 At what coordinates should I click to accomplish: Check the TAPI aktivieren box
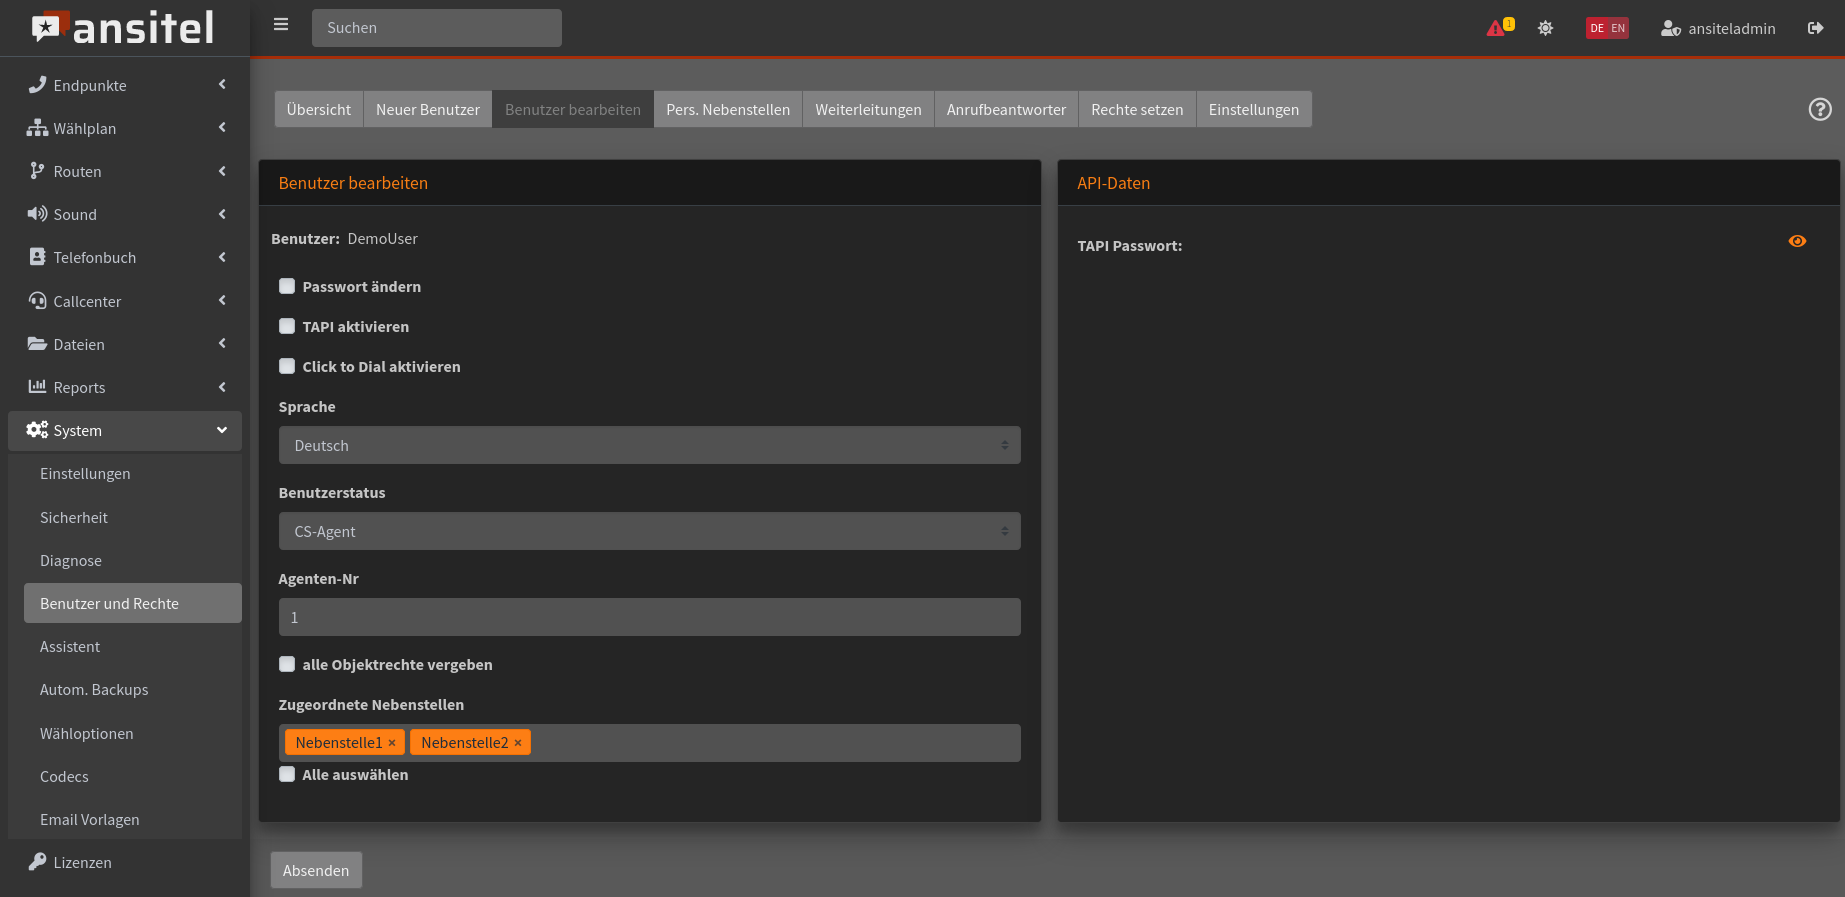tap(287, 327)
